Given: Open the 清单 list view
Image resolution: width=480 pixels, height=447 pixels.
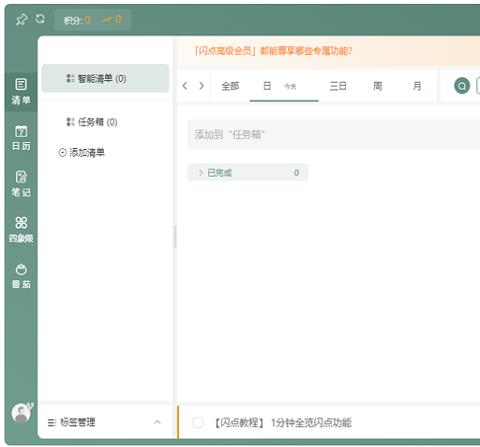Looking at the screenshot, I should click(21, 91).
